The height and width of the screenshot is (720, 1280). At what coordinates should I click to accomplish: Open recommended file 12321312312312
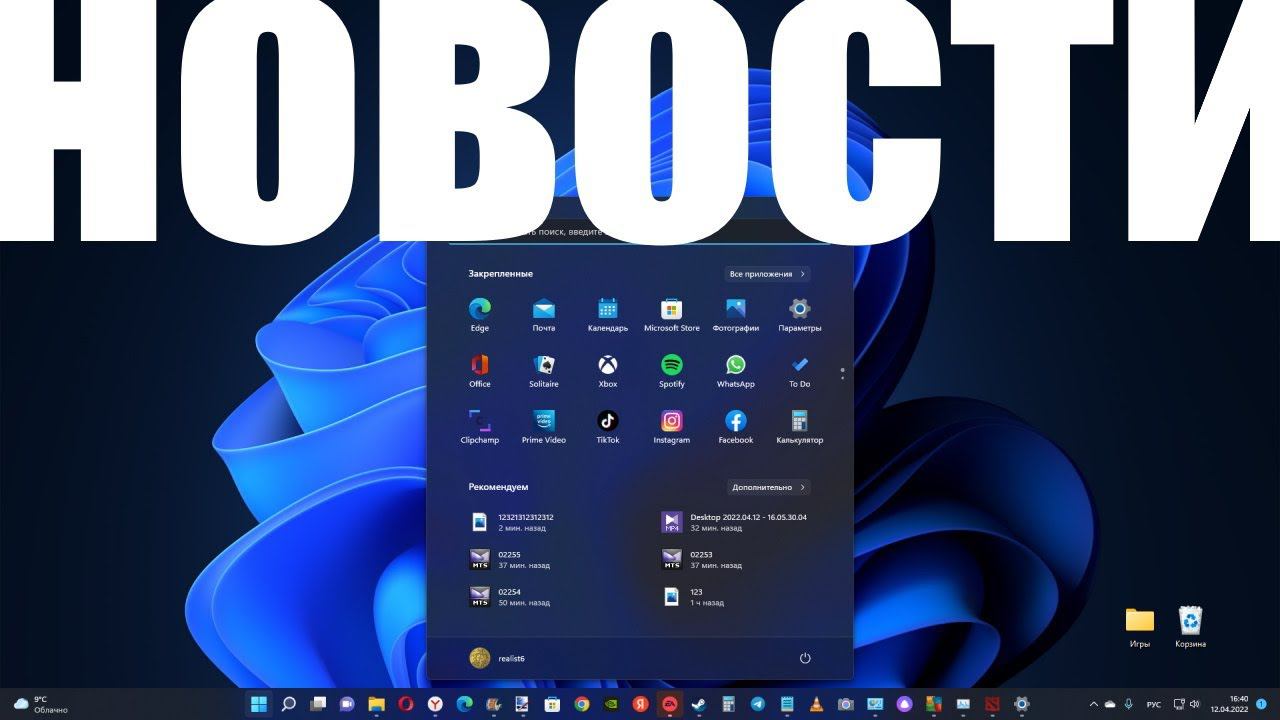pos(512,522)
